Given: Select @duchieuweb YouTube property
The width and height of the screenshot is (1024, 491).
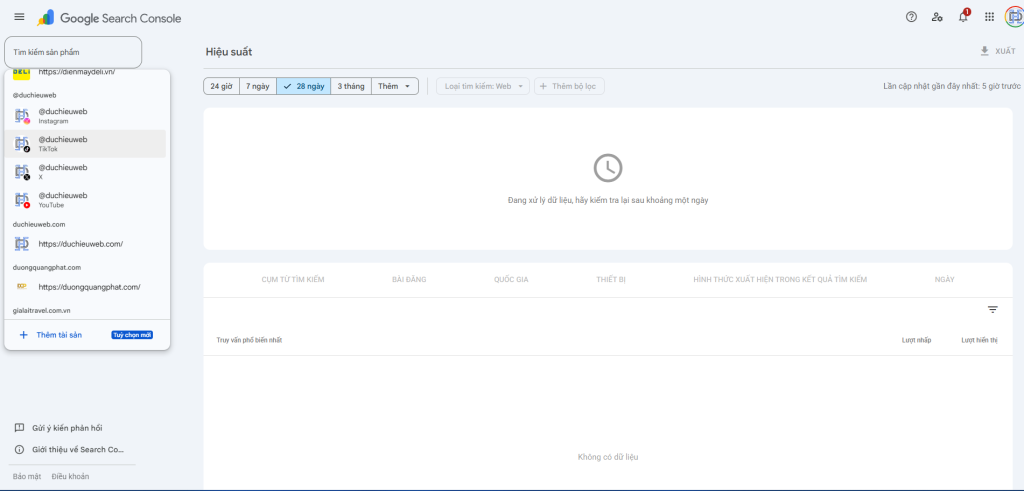Looking at the screenshot, I should pos(85,200).
